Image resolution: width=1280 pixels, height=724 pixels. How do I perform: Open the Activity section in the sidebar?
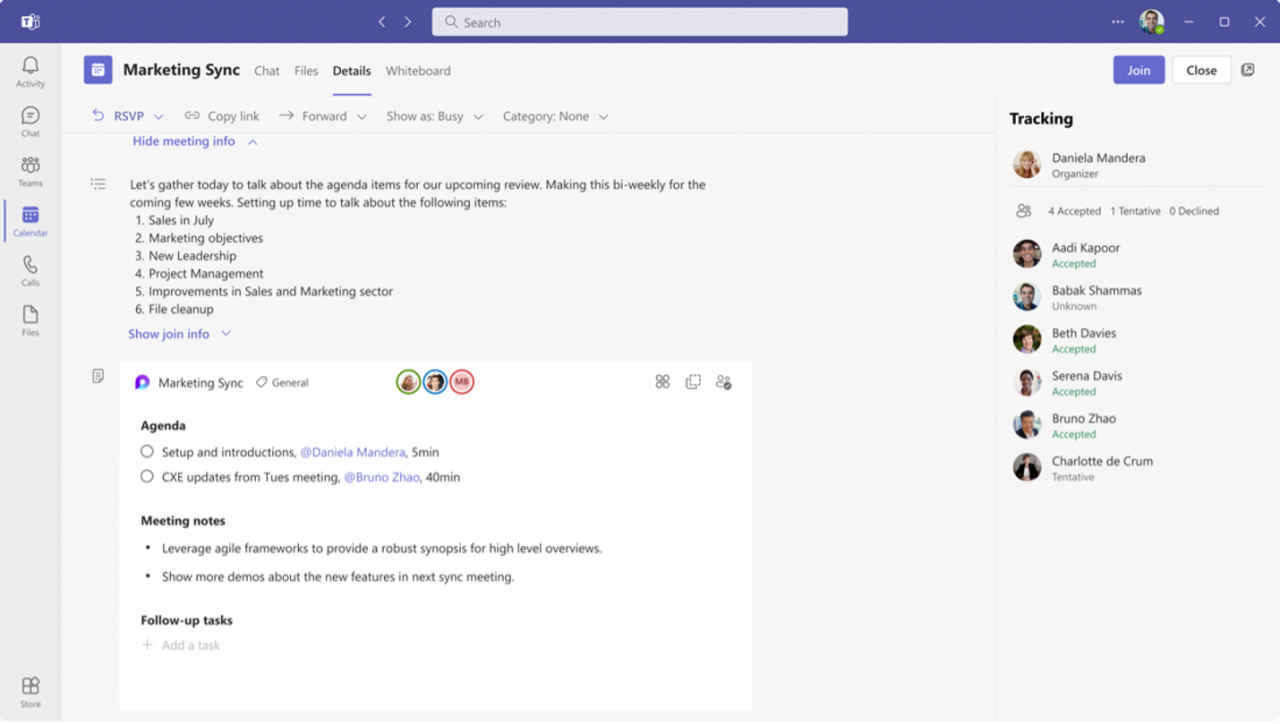(x=30, y=68)
